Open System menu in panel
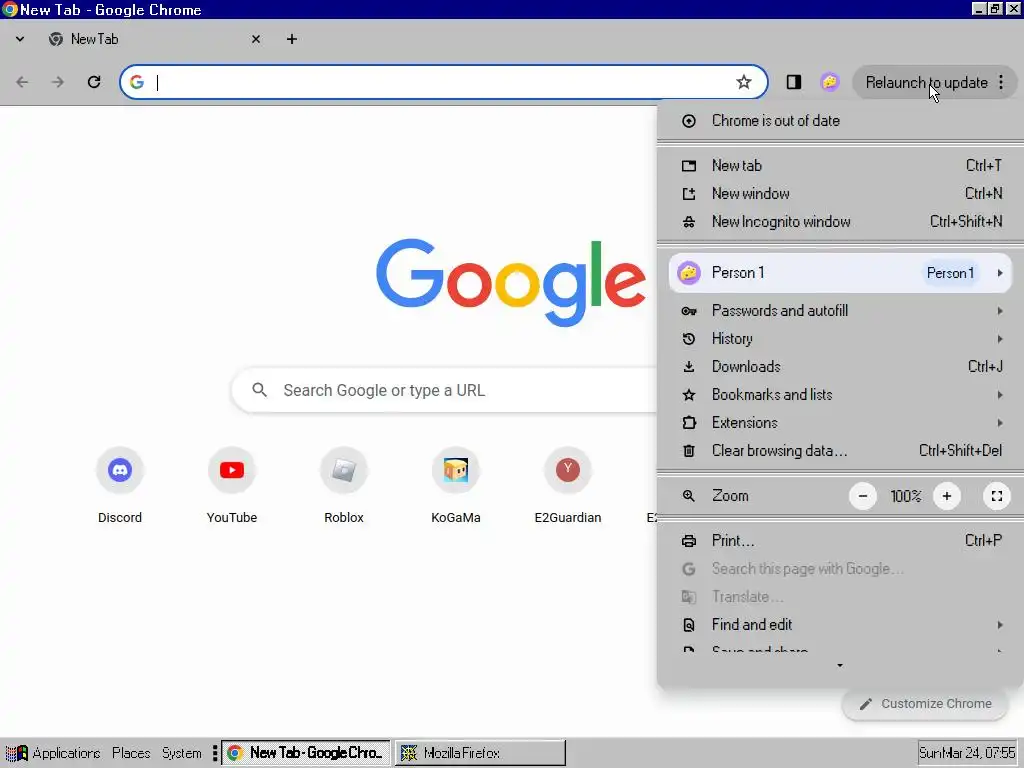This screenshot has height=768, width=1024. 182,753
